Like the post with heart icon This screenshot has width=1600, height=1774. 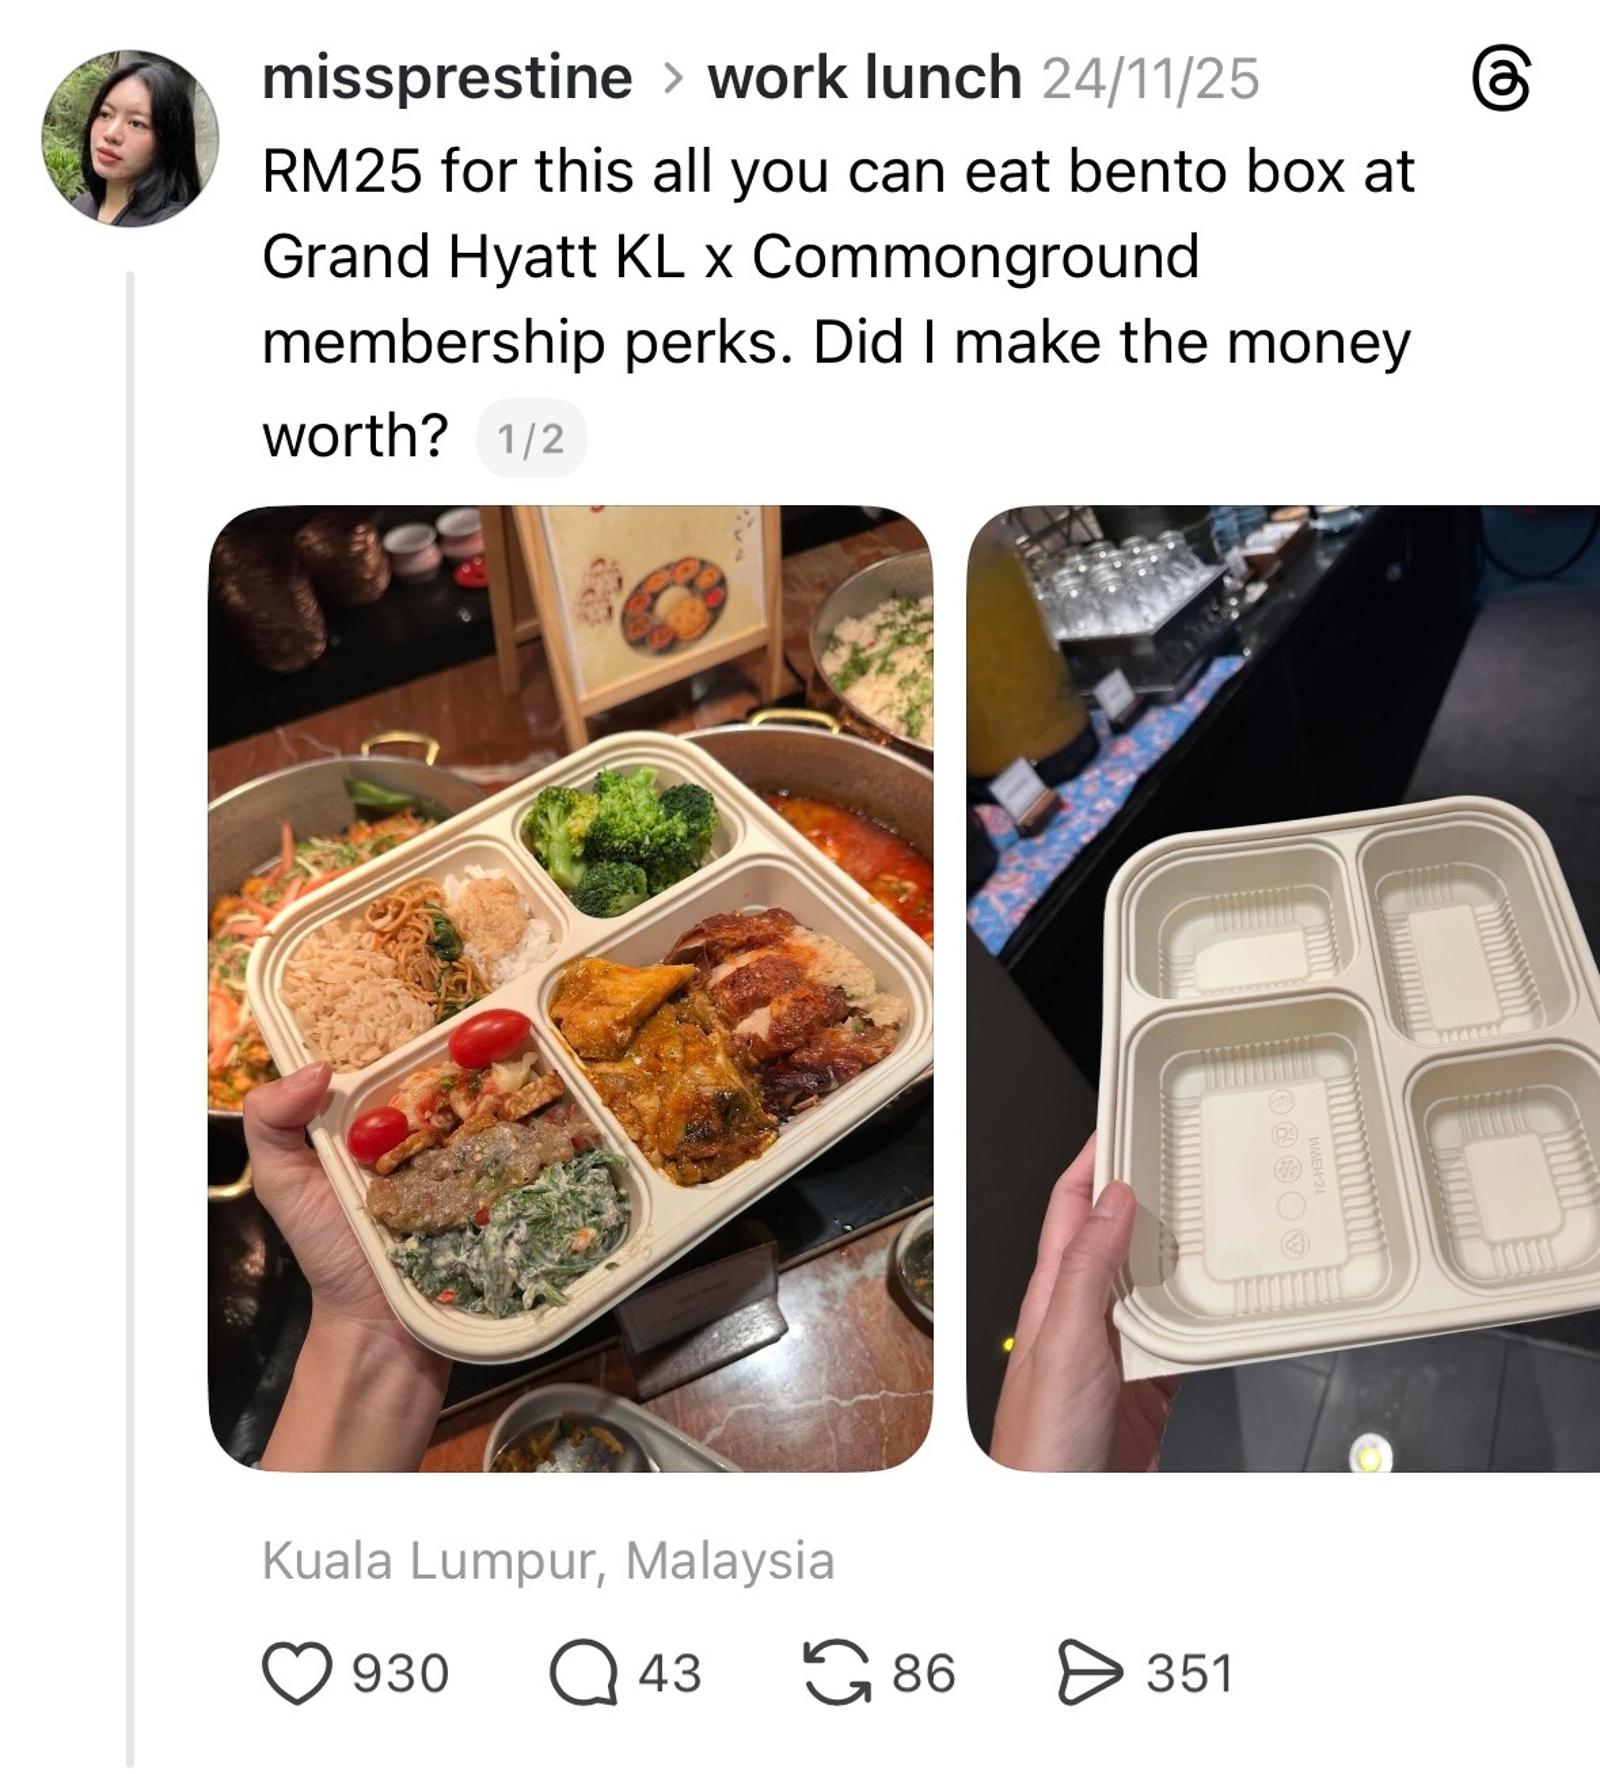(297, 1673)
